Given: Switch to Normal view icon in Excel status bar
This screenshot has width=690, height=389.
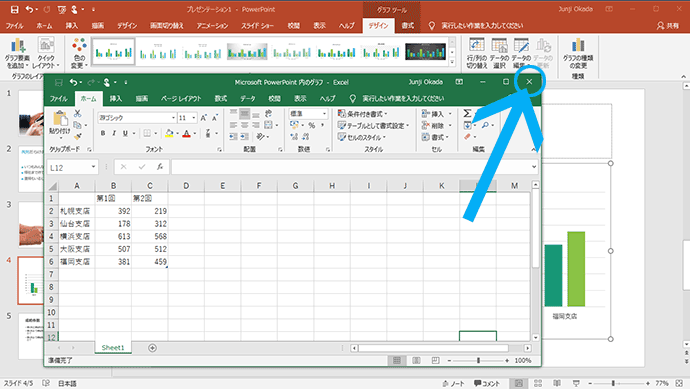Looking at the screenshot, I should click(396, 360).
